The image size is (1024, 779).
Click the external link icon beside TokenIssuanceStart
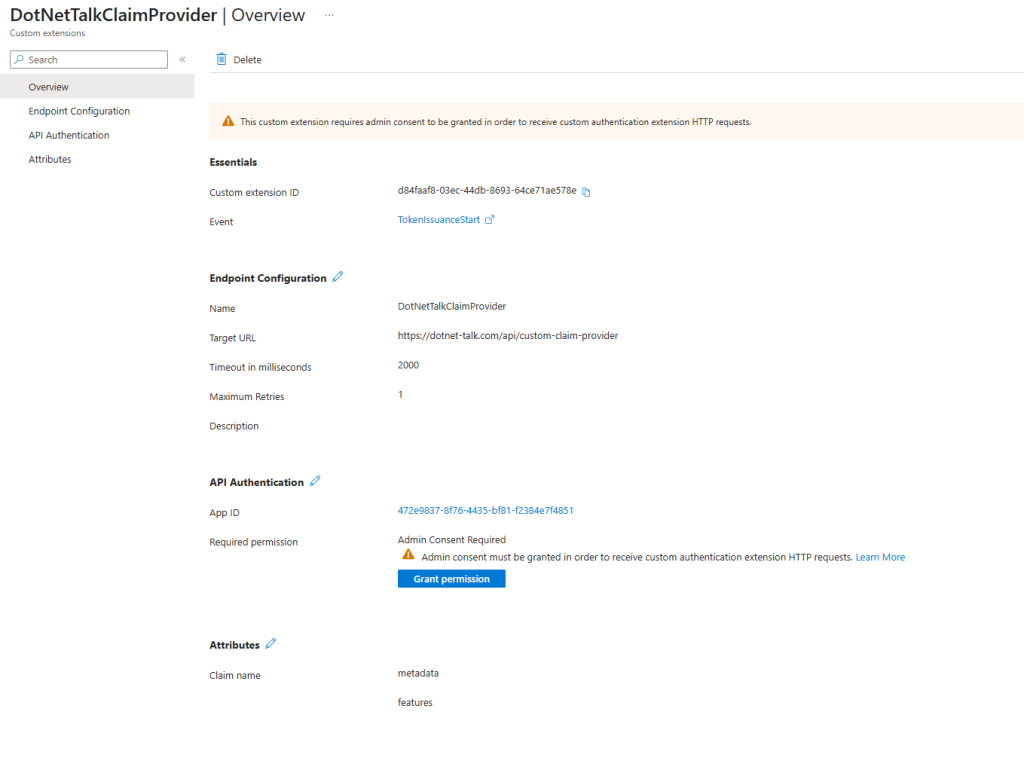[x=490, y=220]
